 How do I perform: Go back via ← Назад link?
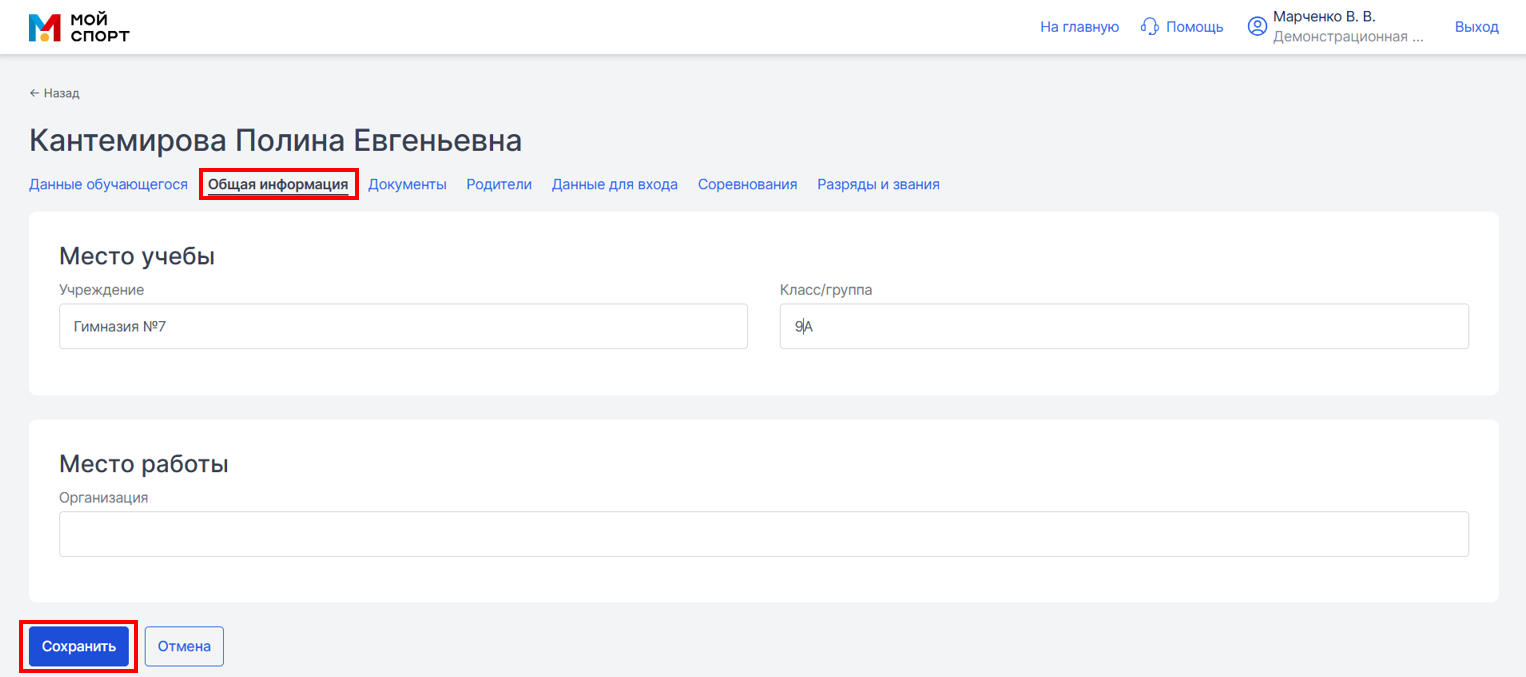[x=54, y=93]
